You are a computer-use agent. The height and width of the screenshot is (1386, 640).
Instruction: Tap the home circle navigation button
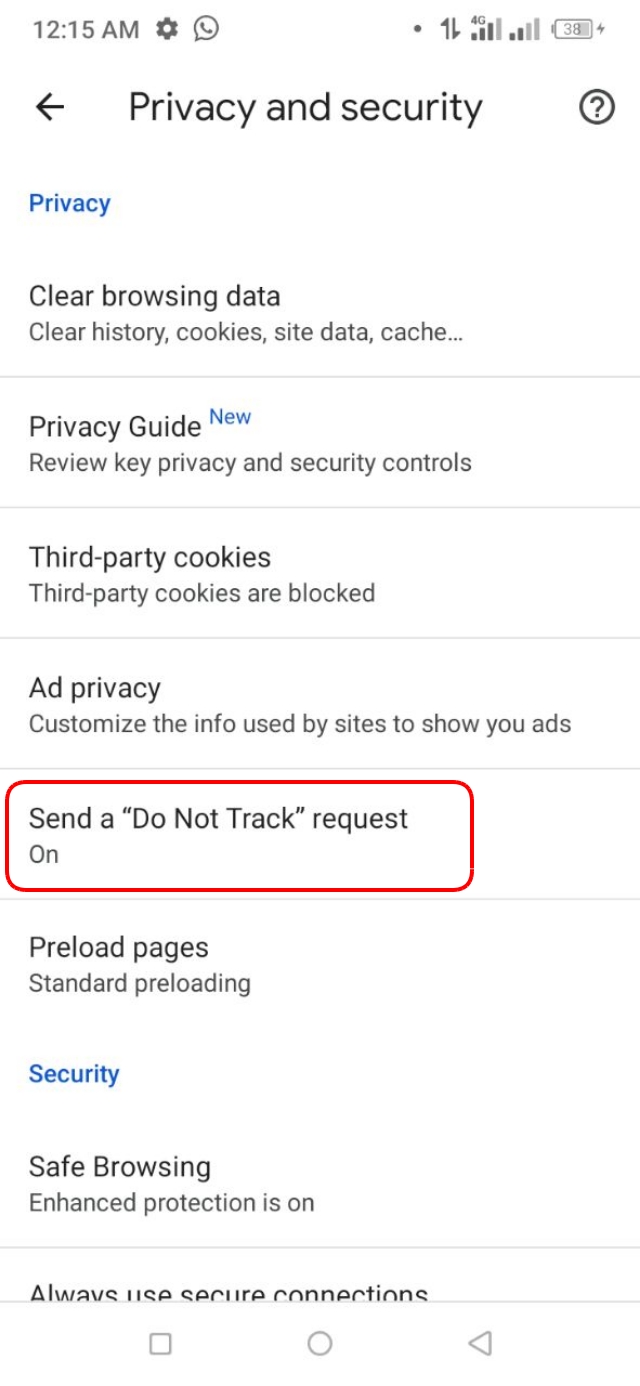[x=320, y=1344]
